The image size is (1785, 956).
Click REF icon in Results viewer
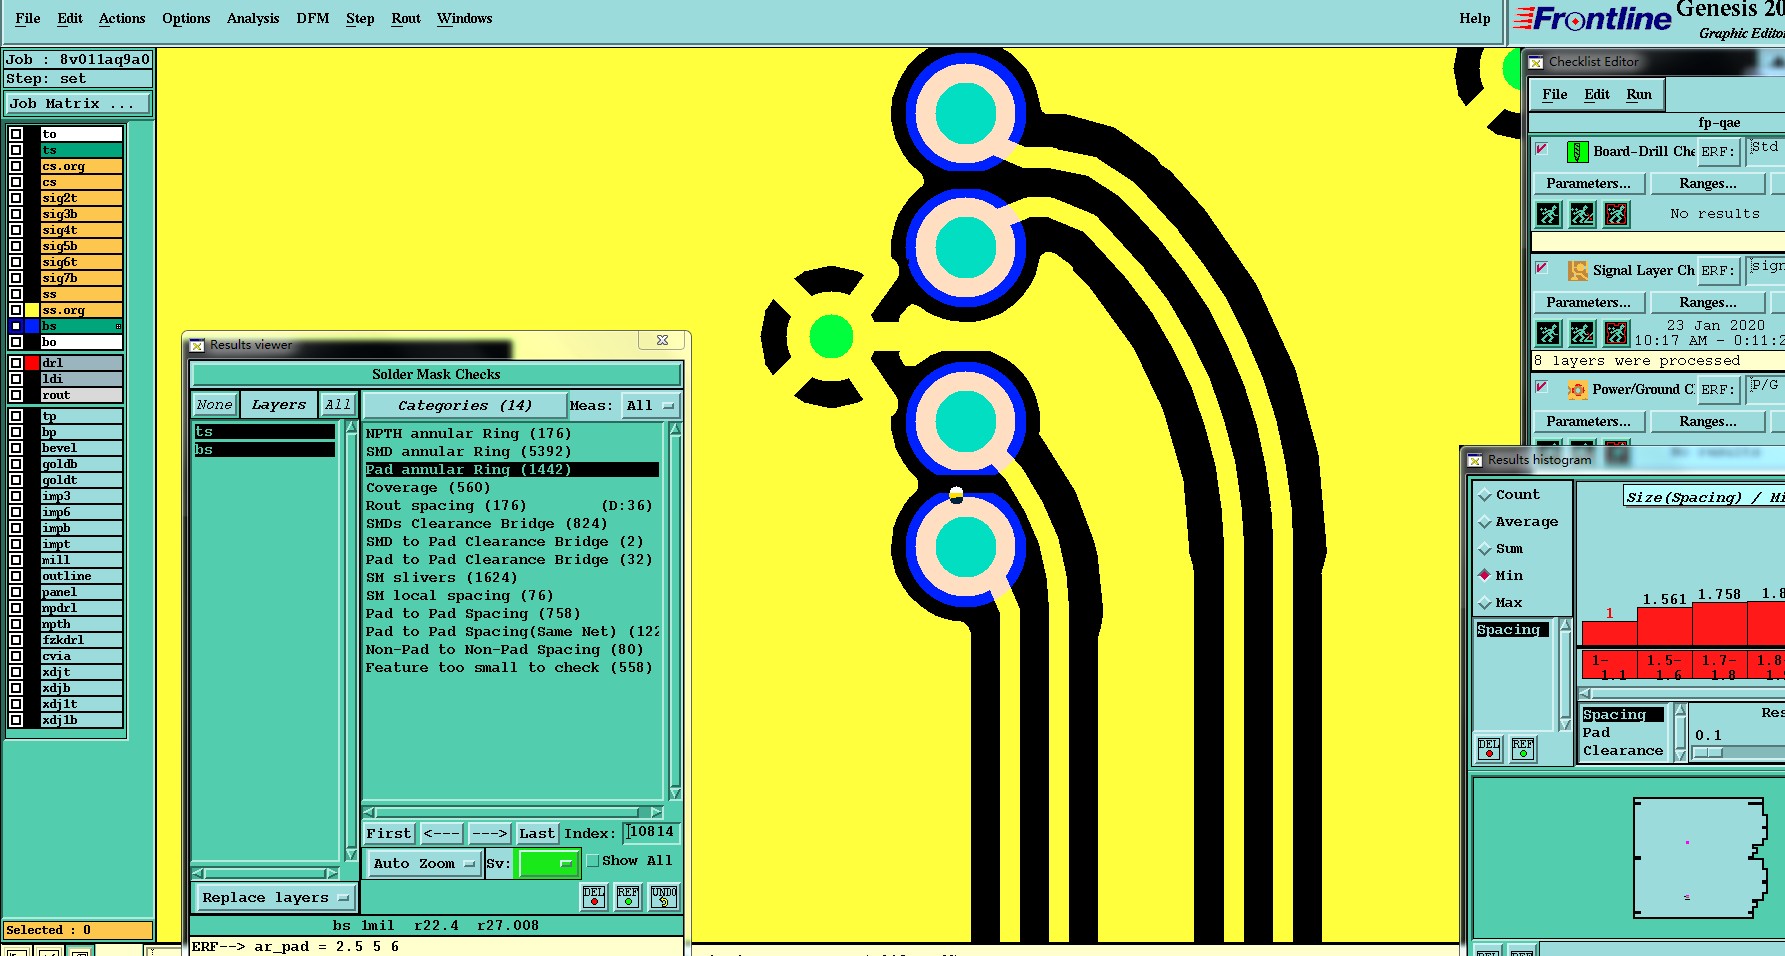[628, 897]
